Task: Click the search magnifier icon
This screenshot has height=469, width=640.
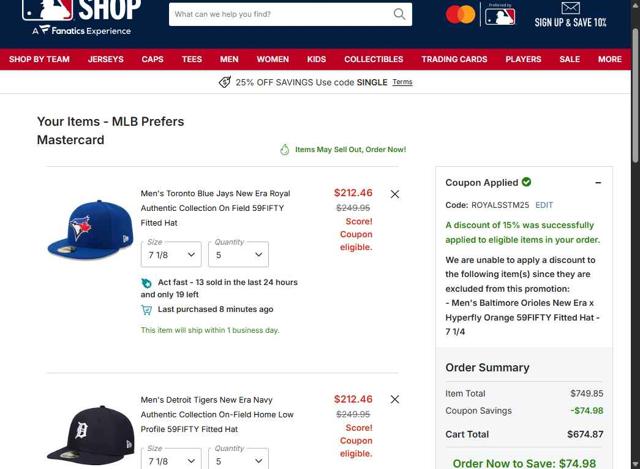Action: (399, 14)
